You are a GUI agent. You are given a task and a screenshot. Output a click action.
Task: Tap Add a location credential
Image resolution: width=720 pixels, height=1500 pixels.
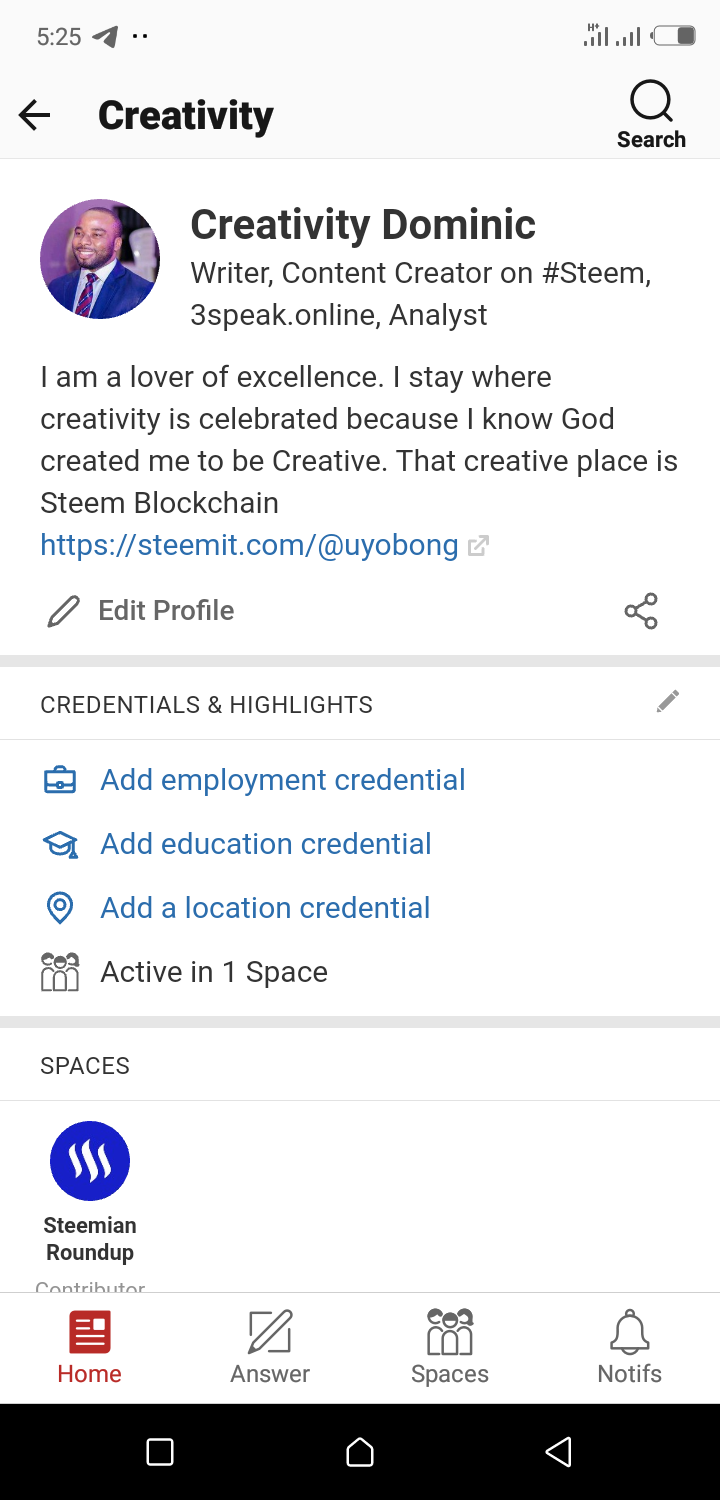pyautogui.click(x=265, y=908)
